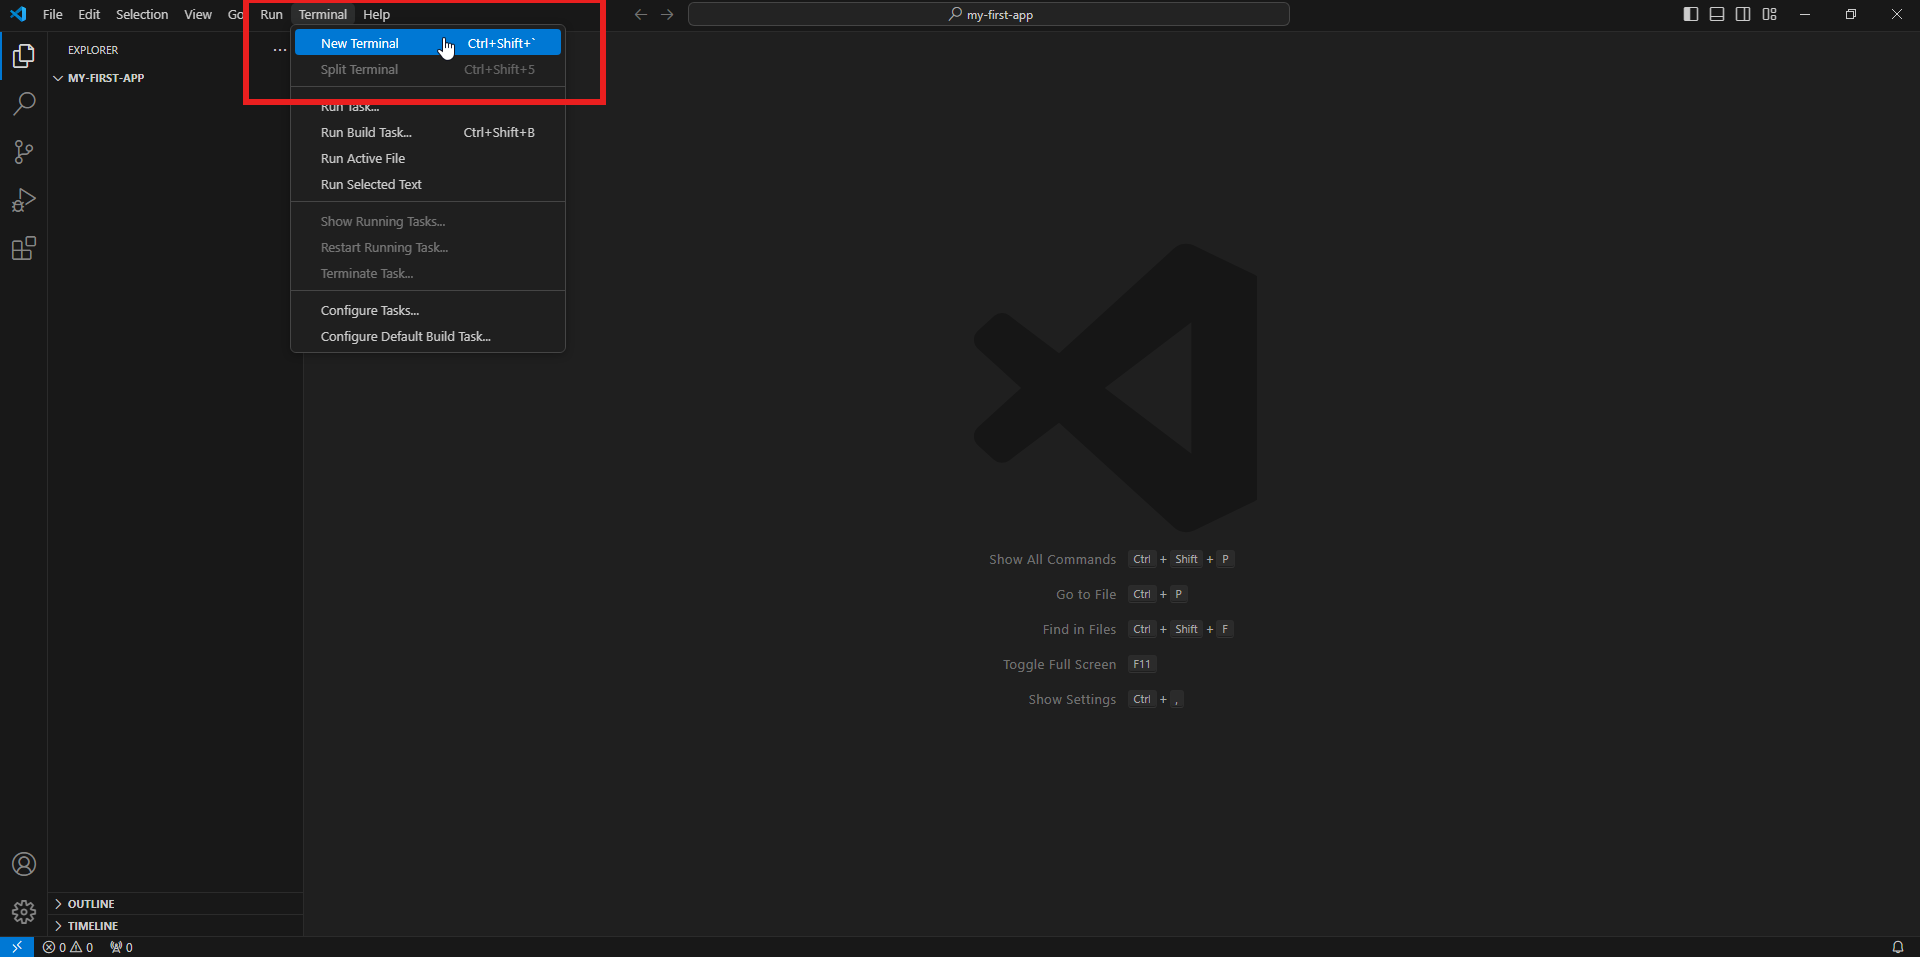This screenshot has width=1920, height=957.
Task: Choose Configure Tasks... menu entry
Action: [370, 311]
